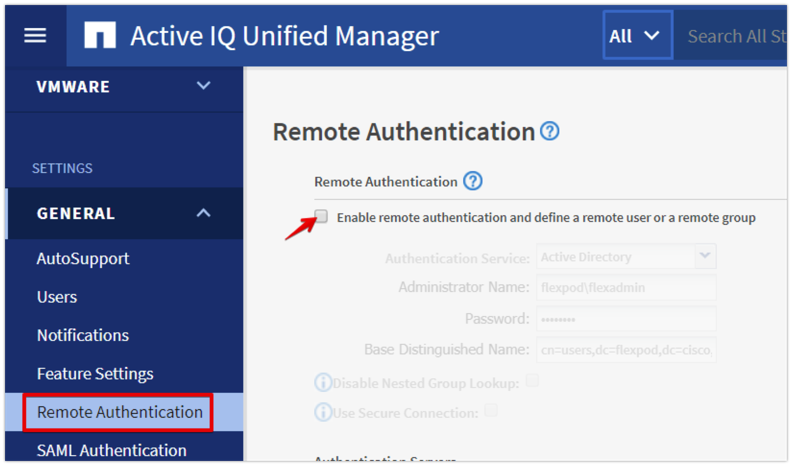Image resolution: width=792 pixels, height=466 pixels.
Task: Click the Administrator Name field
Action: (x=626, y=287)
